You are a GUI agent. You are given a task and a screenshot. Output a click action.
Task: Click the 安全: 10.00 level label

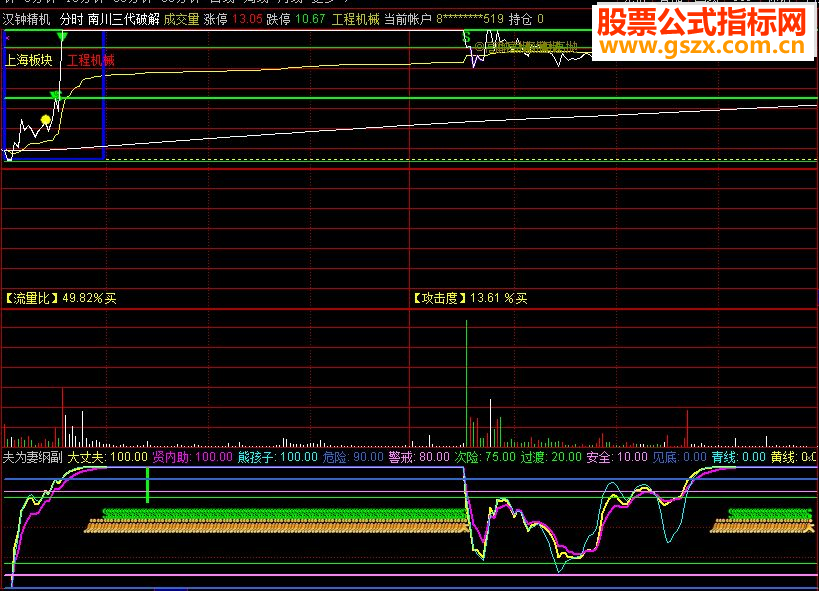[617, 457]
